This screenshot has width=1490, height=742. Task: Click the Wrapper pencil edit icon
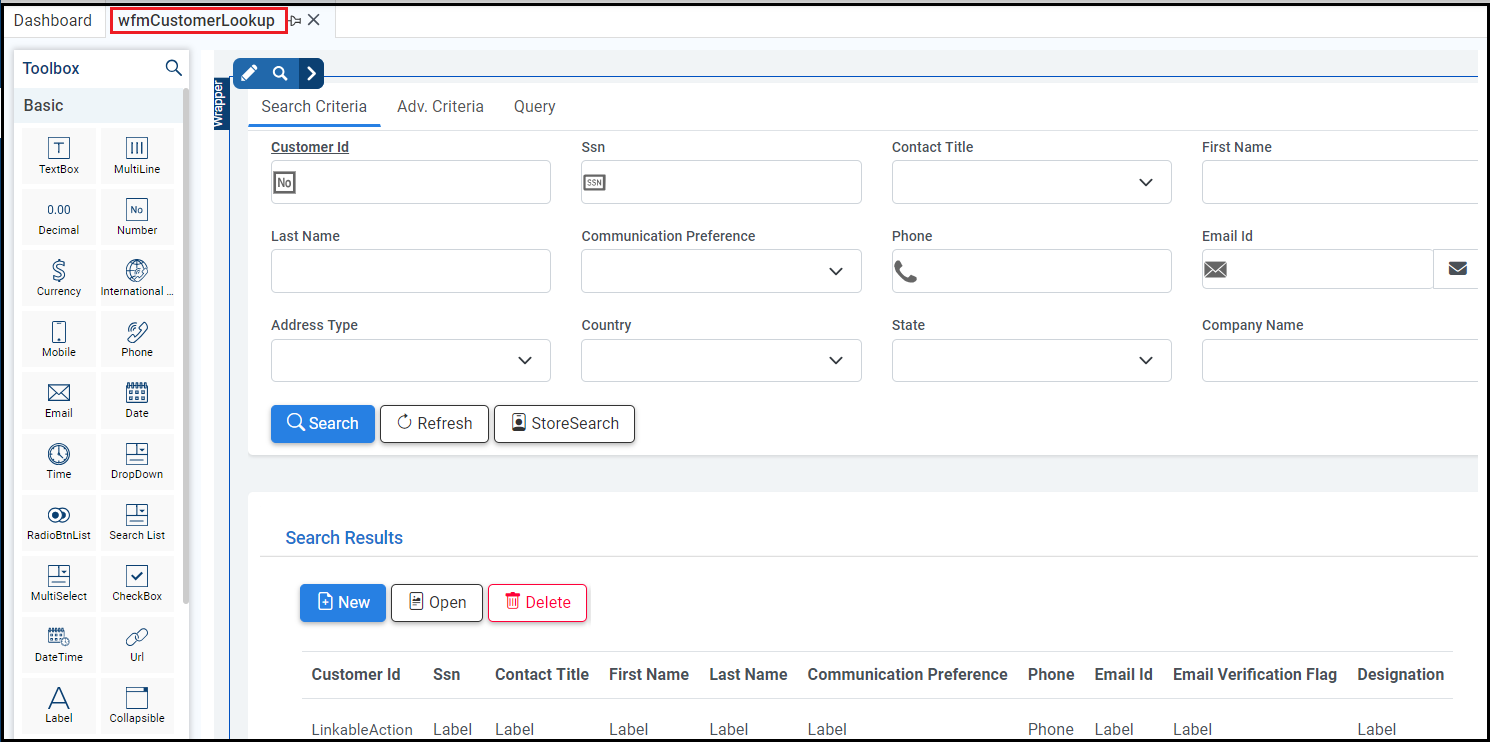coord(249,73)
